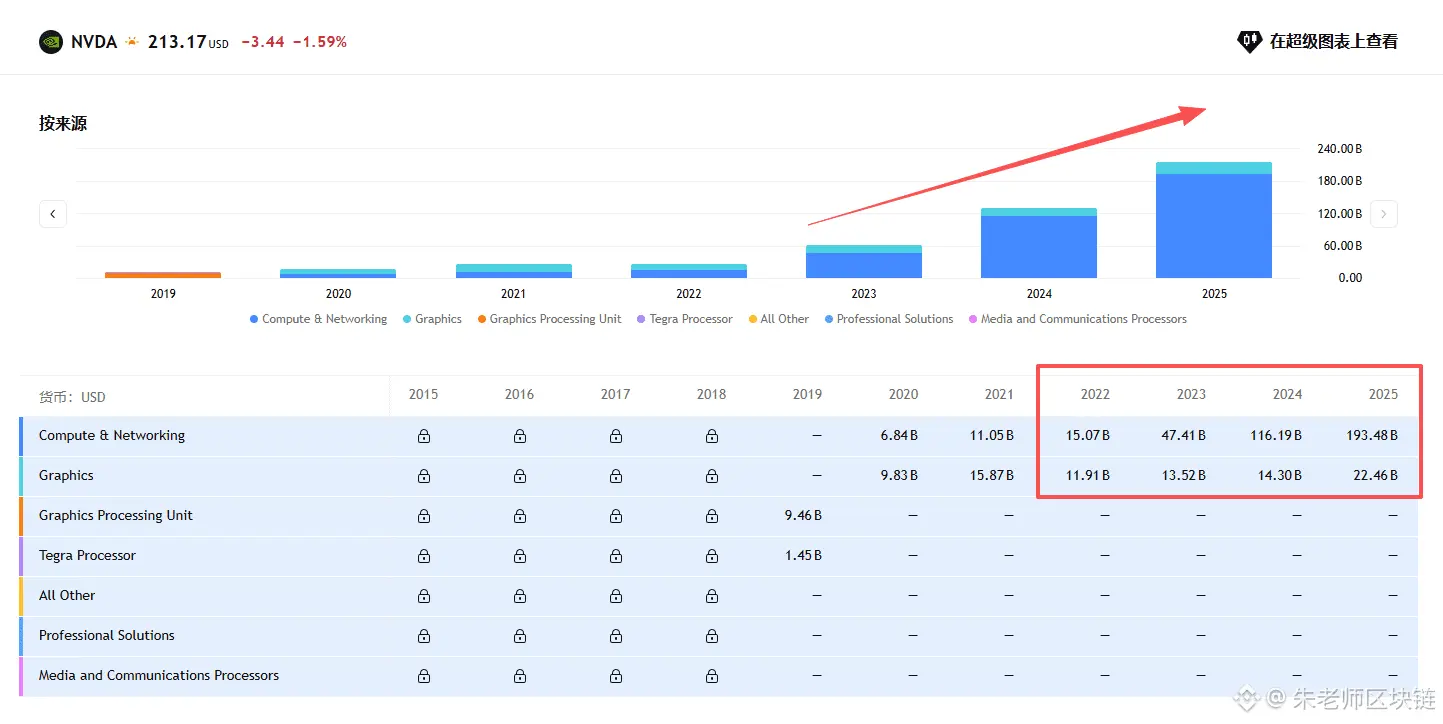Image resolution: width=1443 pixels, height=724 pixels.
Task: Click the 2018 lock in Media and Communications Processors row
Action: [712, 676]
